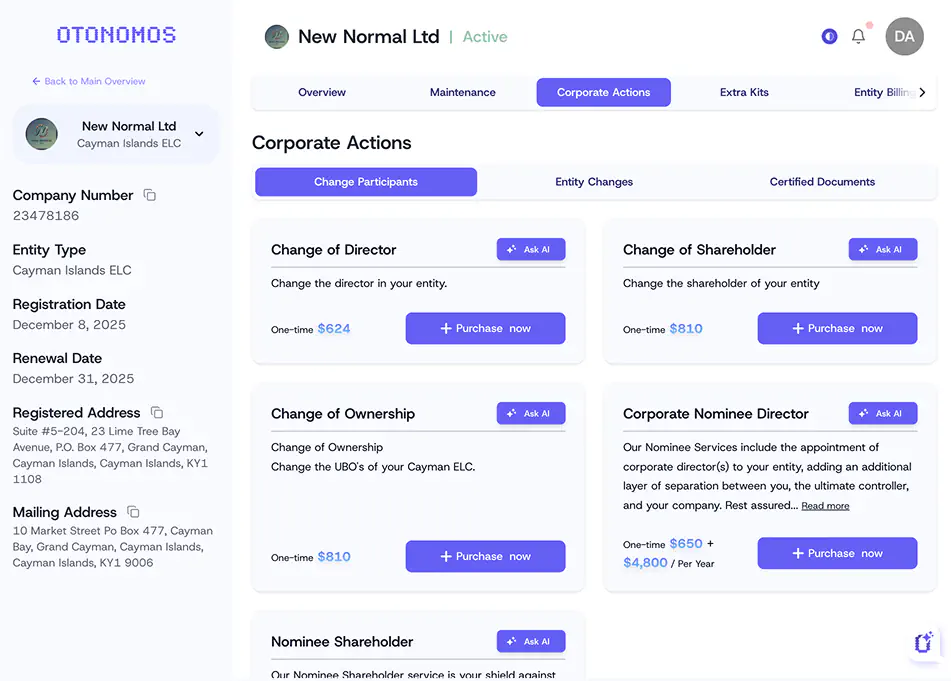
Task: Select the Entity Changes sub-tab
Action: (594, 182)
